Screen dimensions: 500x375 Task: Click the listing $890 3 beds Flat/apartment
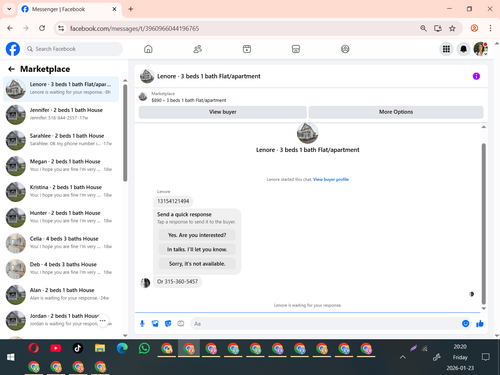tap(189, 100)
